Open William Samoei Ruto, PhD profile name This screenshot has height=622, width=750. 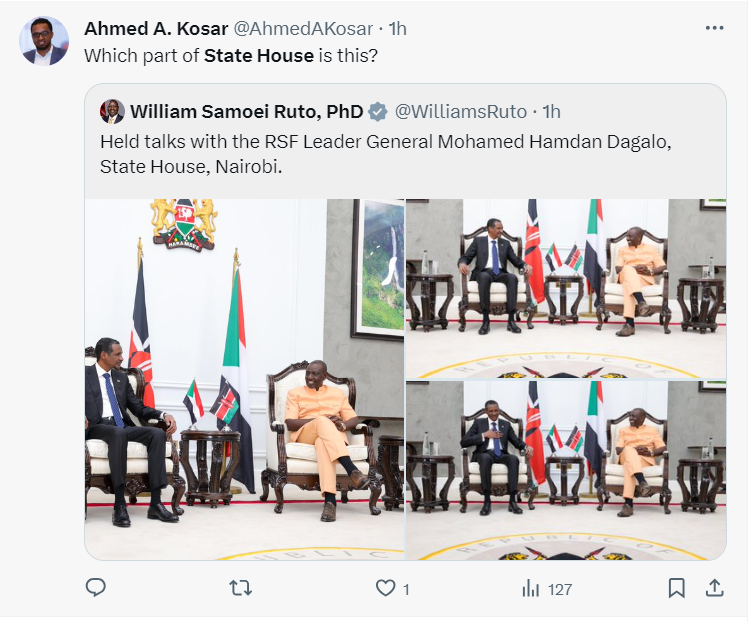point(246,110)
